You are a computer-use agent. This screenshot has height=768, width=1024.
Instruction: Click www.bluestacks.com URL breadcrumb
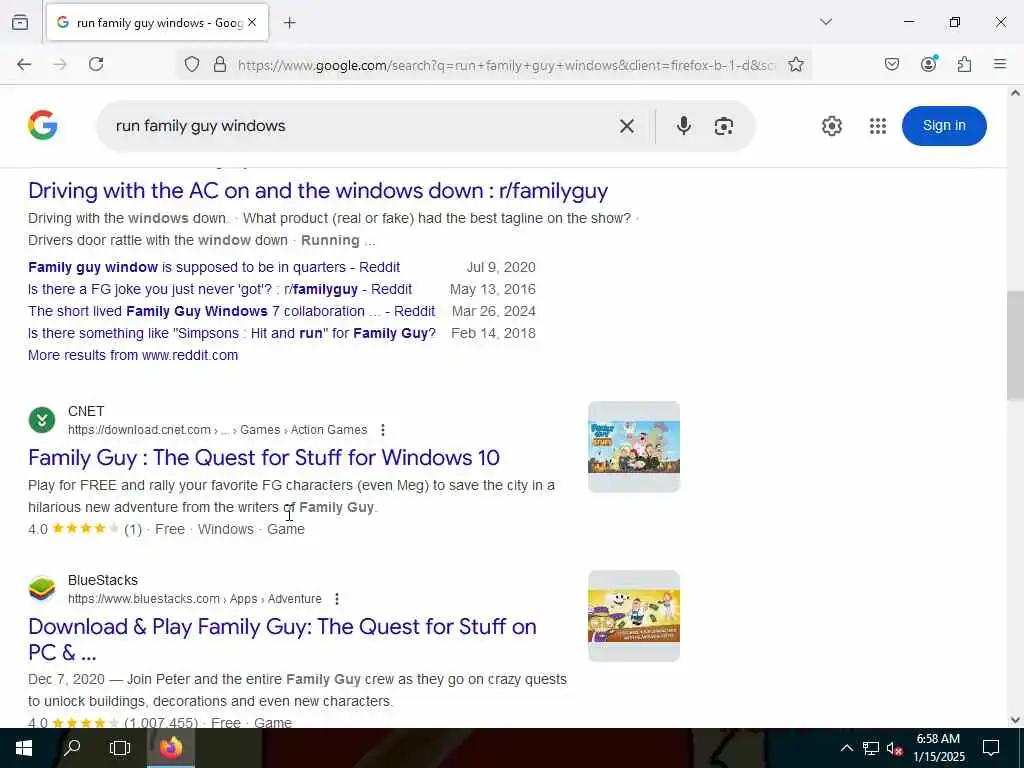195,599
